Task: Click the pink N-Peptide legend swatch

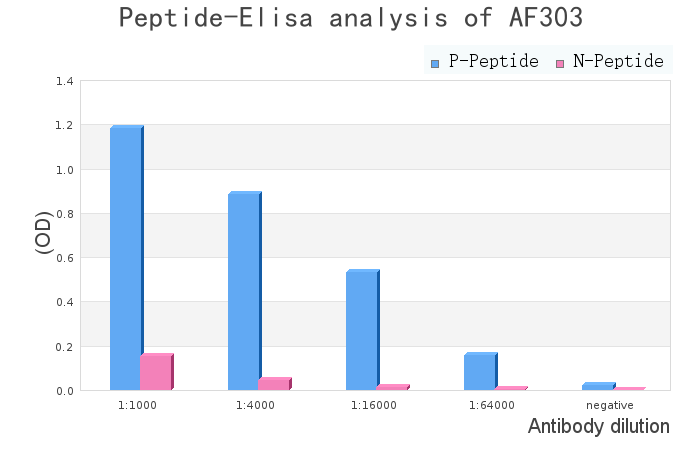Action: coord(560,63)
